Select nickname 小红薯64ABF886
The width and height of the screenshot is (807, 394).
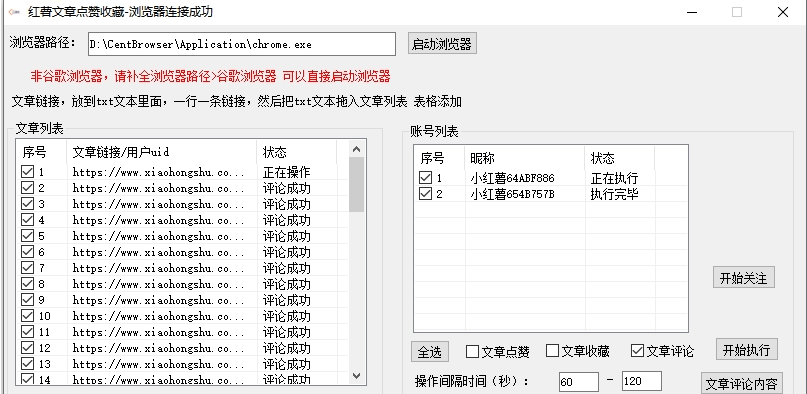pyautogui.click(x=513, y=178)
